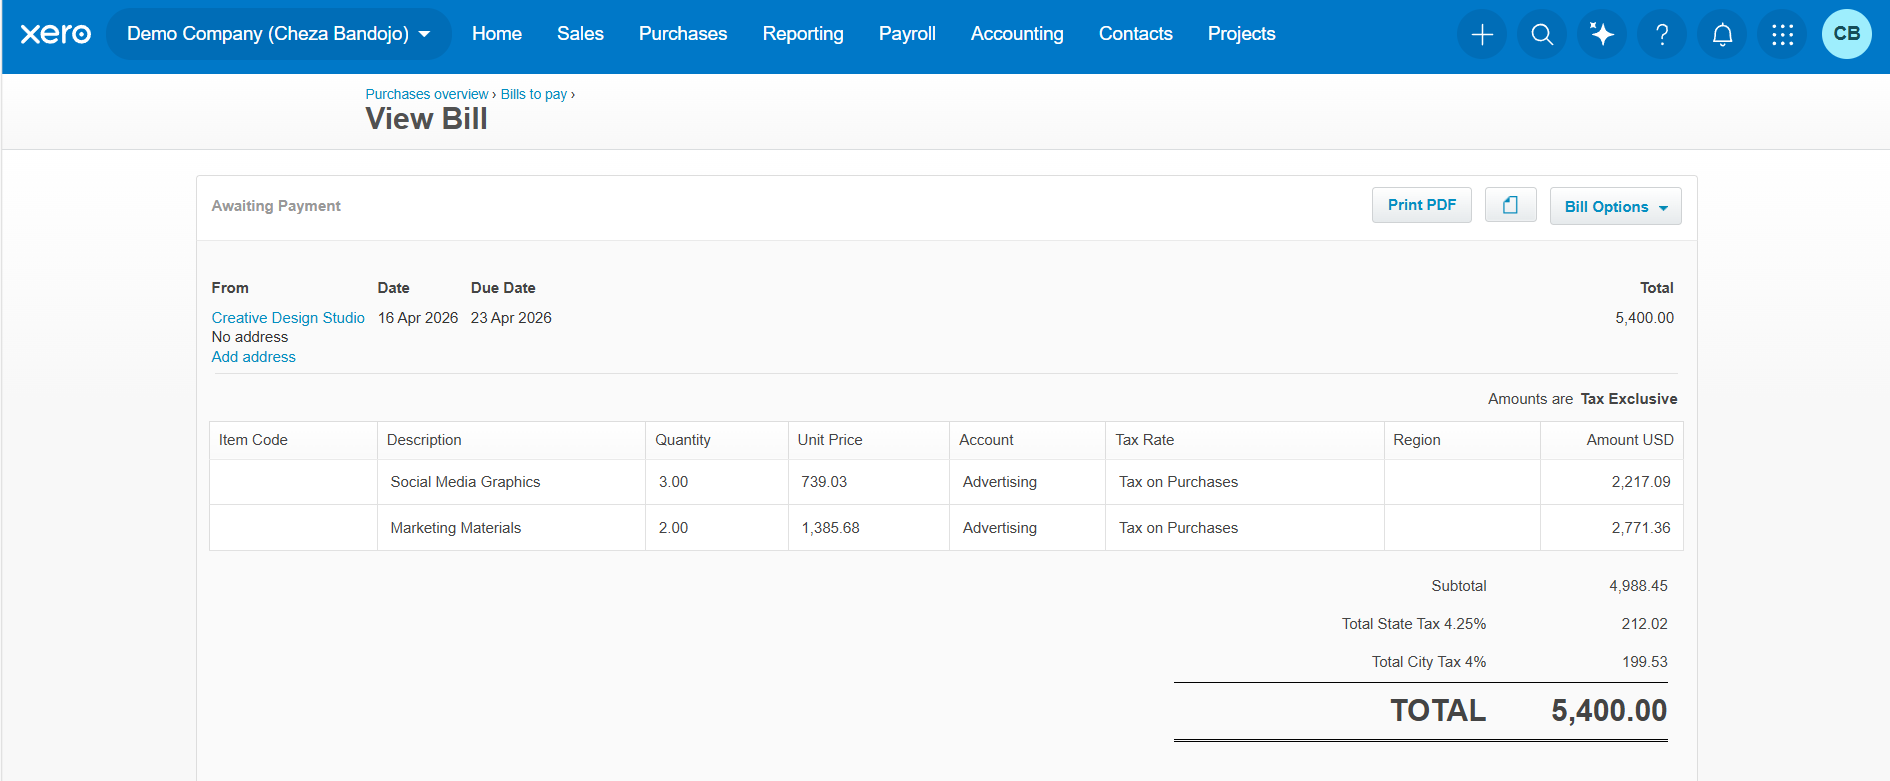Expand the Demo Company organisation dropdown
This screenshot has height=781, width=1890.
(279, 34)
